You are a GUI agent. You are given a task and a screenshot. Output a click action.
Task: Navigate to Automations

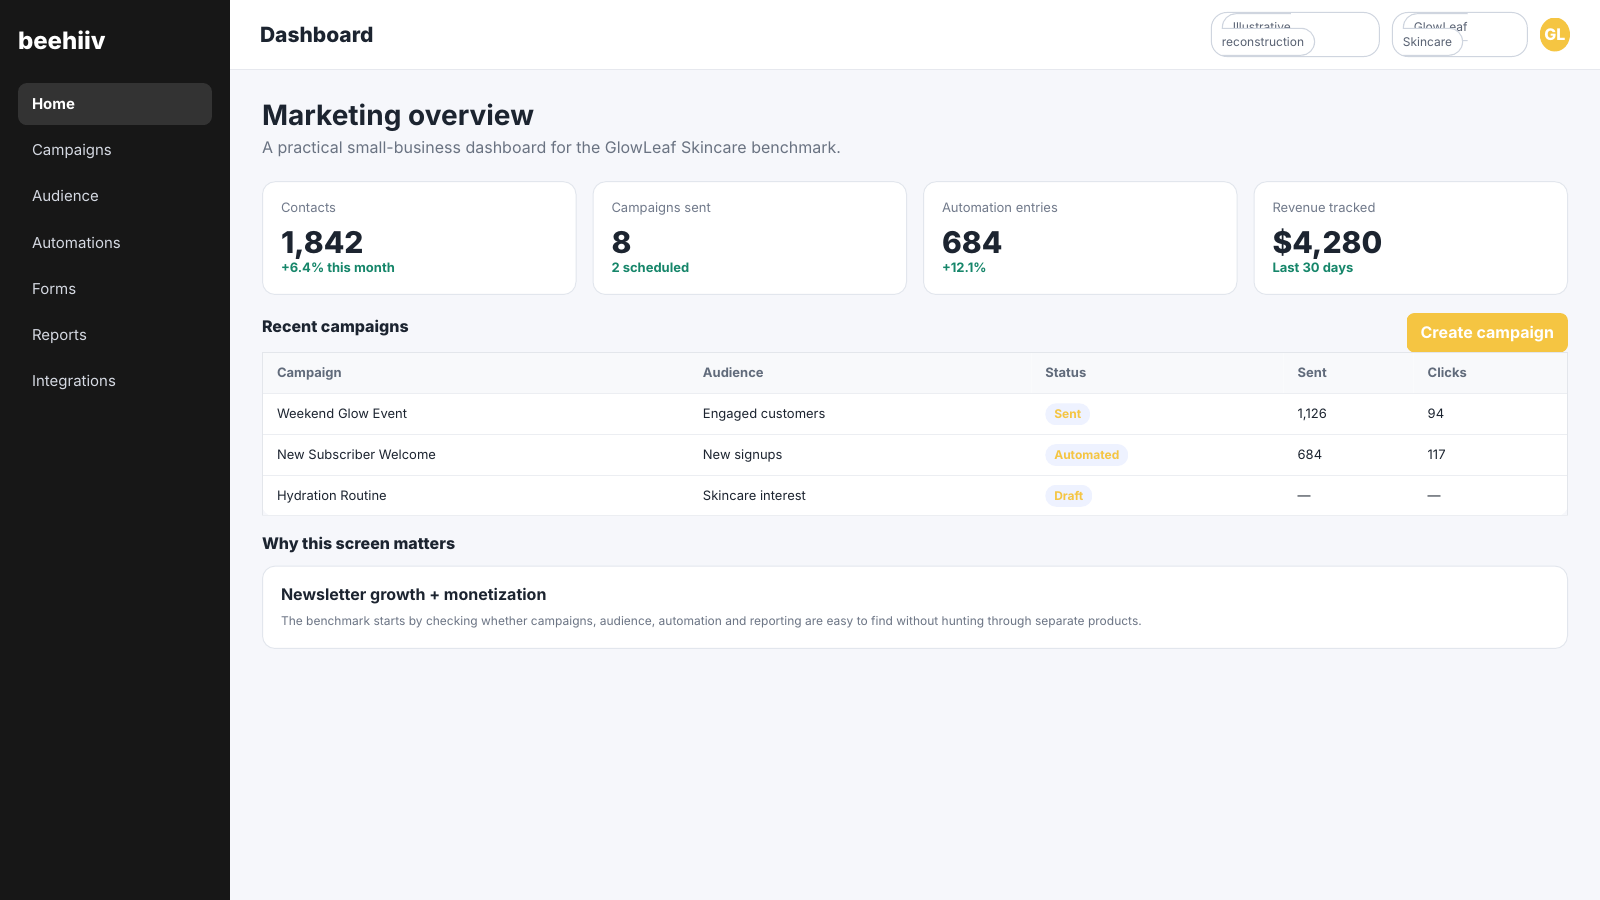click(115, 243)
